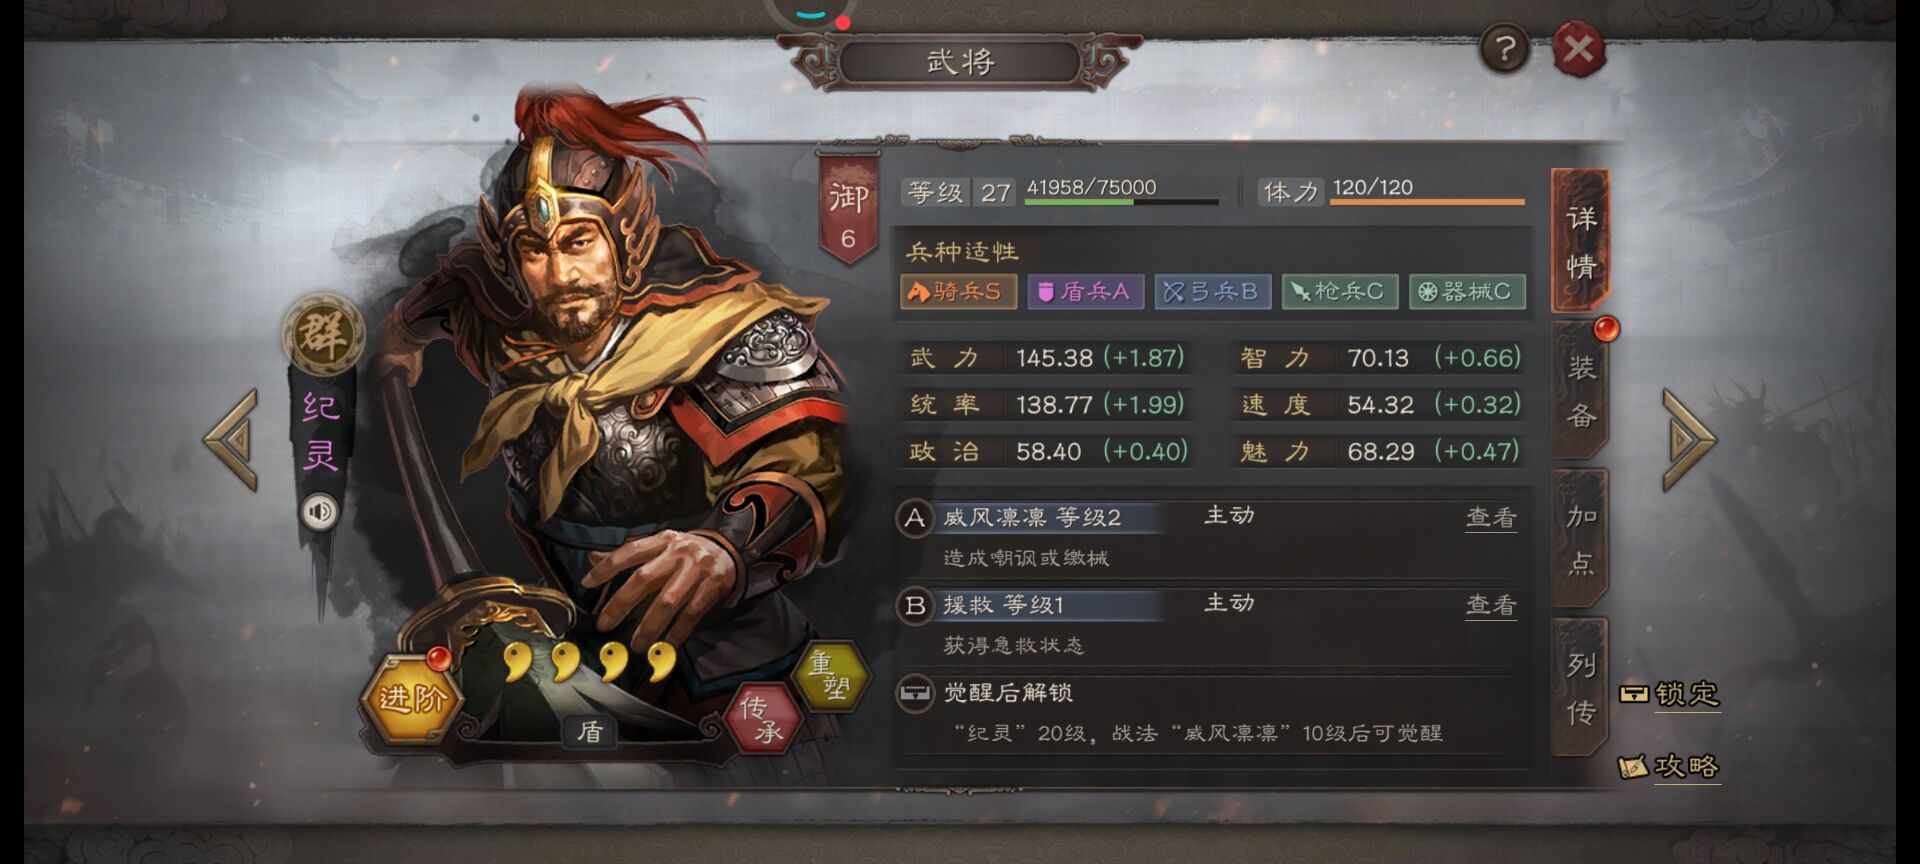
Task: Open the help question mark icon
Action: click(x=1505, y=48)
